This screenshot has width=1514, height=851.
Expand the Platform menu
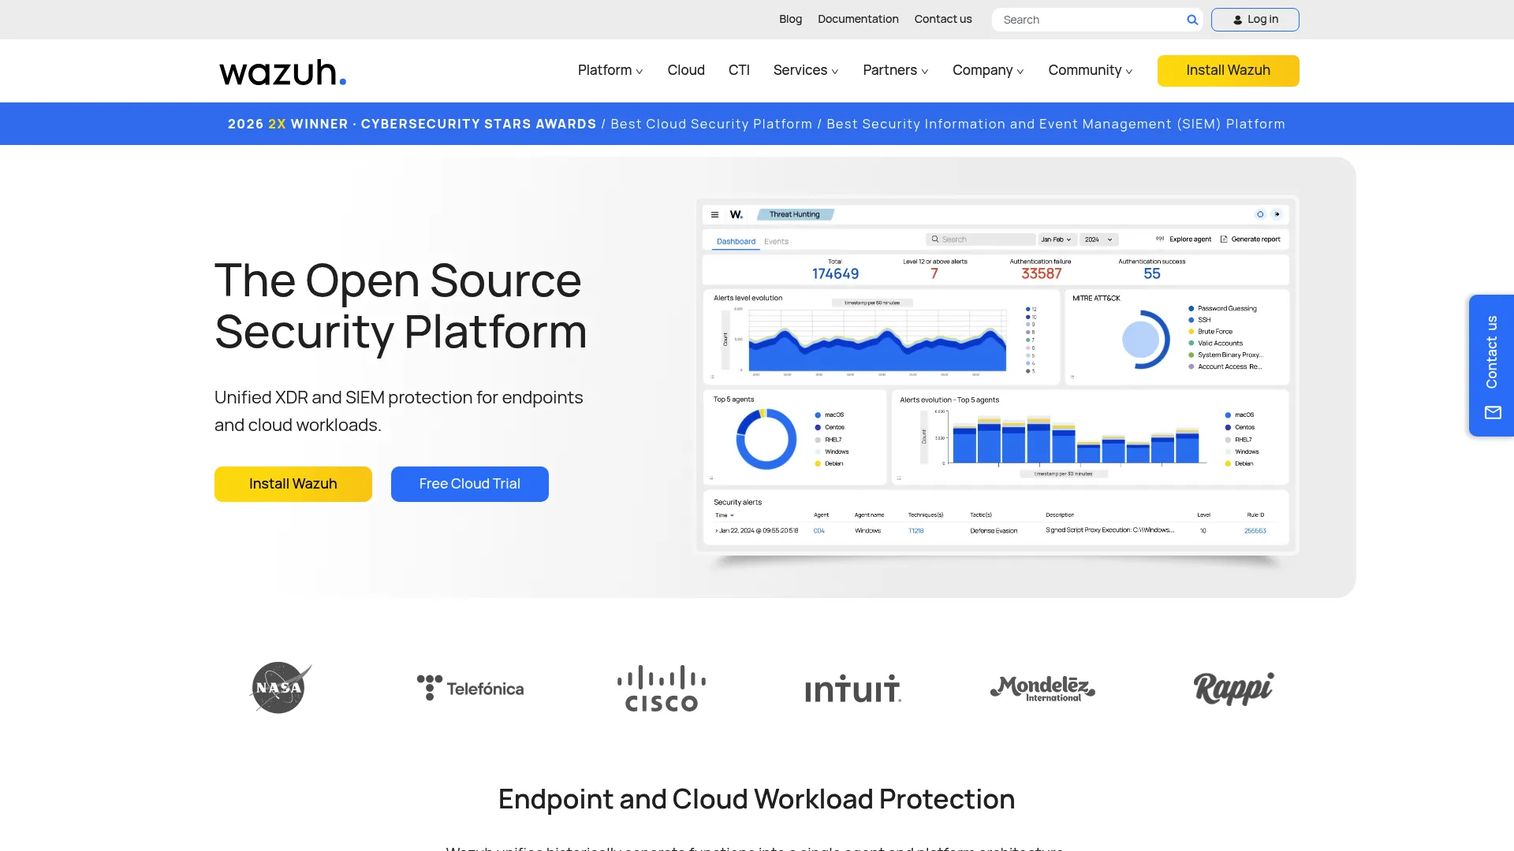(610, 70)
